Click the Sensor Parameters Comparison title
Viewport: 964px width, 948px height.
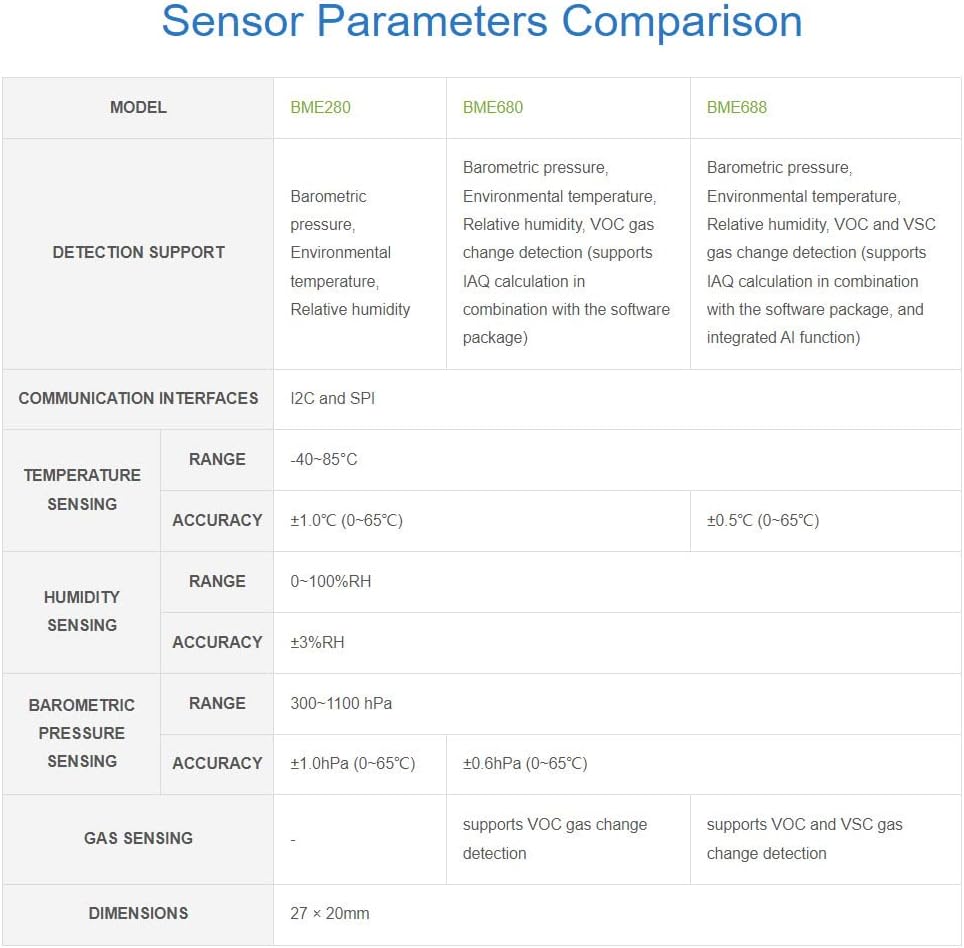click(x=481, y=22)
